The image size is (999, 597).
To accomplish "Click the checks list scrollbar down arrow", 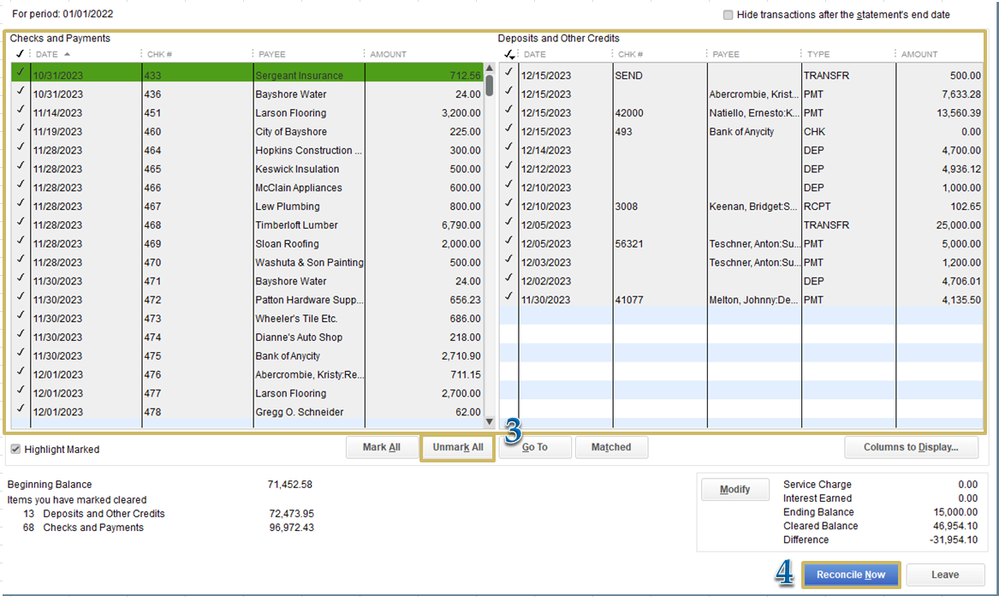I will click(x=489, y=421).
